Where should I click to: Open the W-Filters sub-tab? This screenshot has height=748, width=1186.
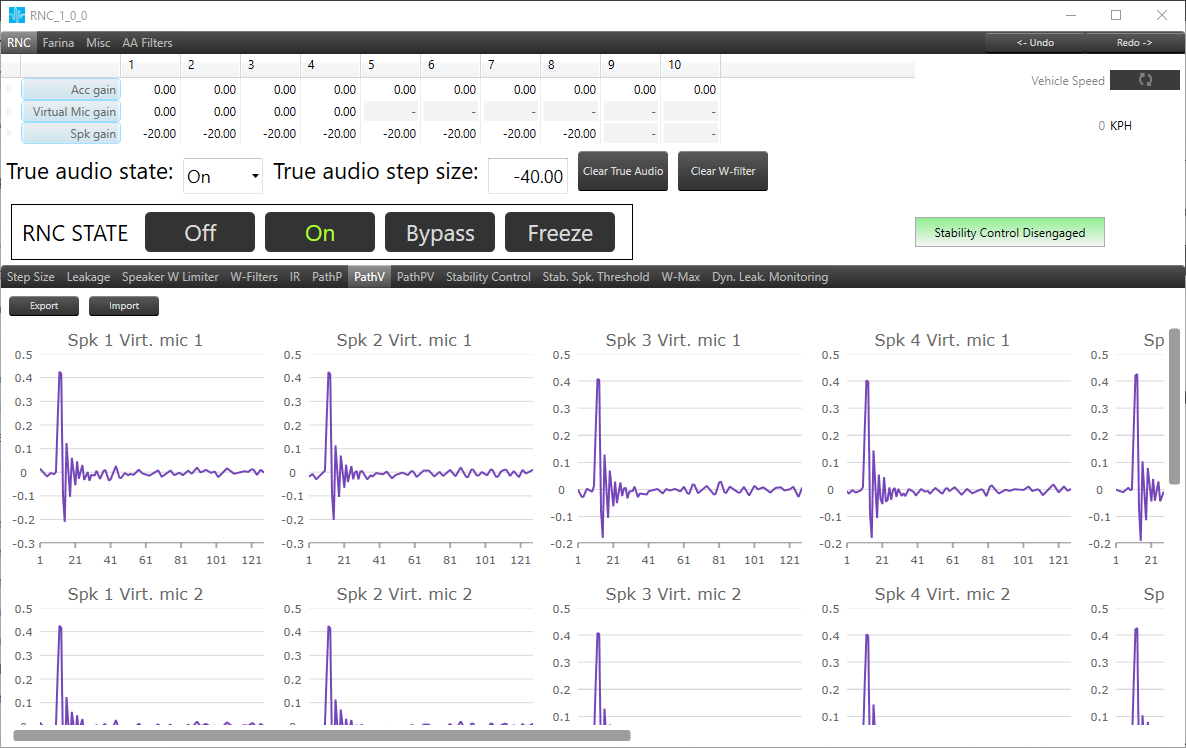coord(254,277)
